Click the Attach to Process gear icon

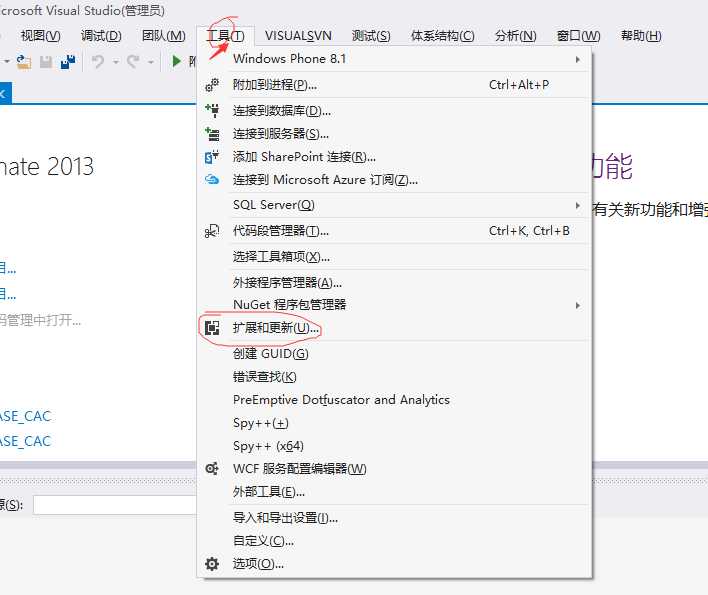coord(212,85)
